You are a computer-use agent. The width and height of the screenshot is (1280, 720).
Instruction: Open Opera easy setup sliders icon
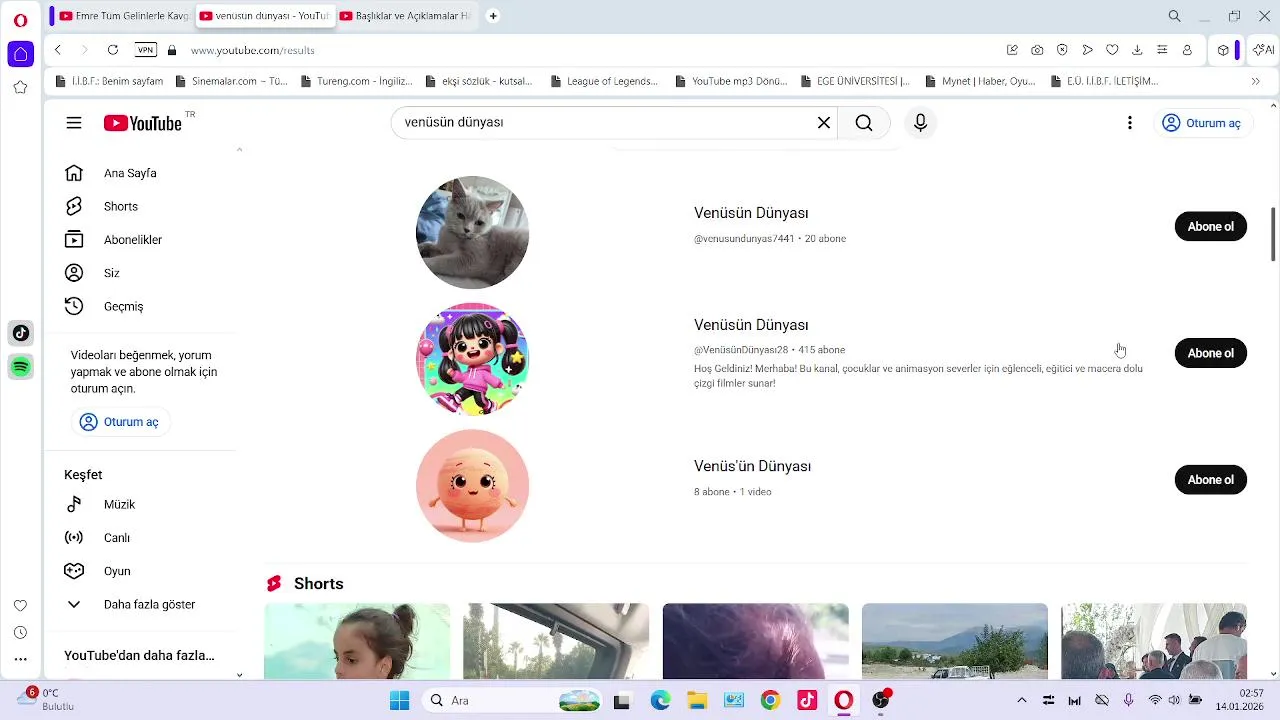point(1162,50)
